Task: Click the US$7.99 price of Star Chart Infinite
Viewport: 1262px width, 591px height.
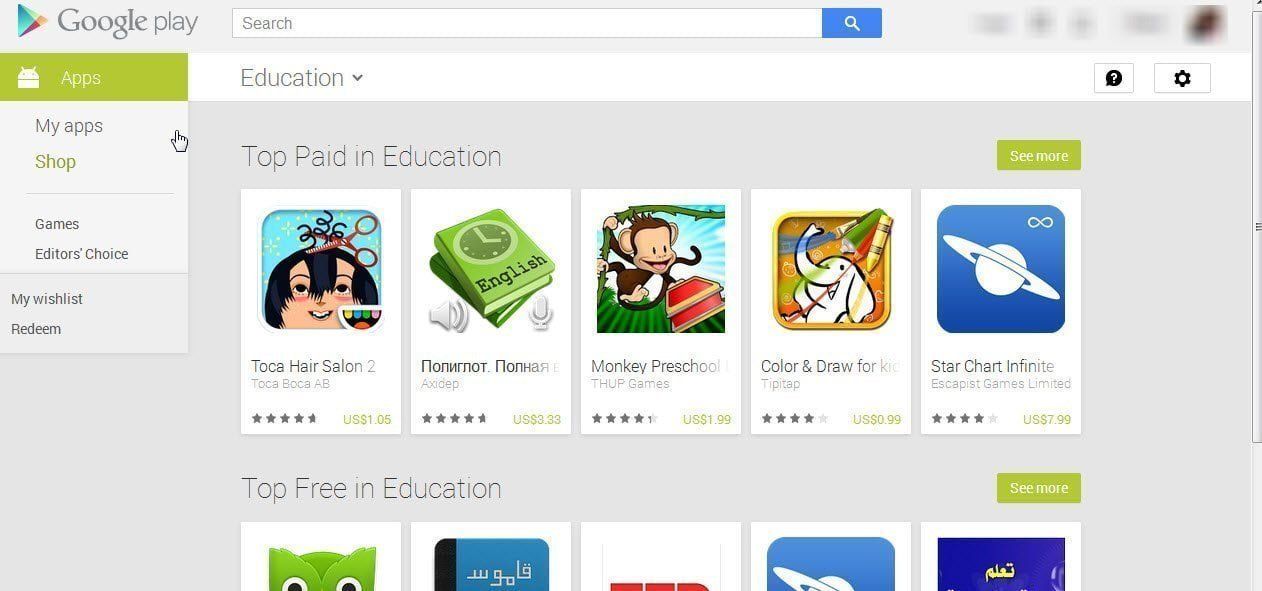Action: [1047, 419]
